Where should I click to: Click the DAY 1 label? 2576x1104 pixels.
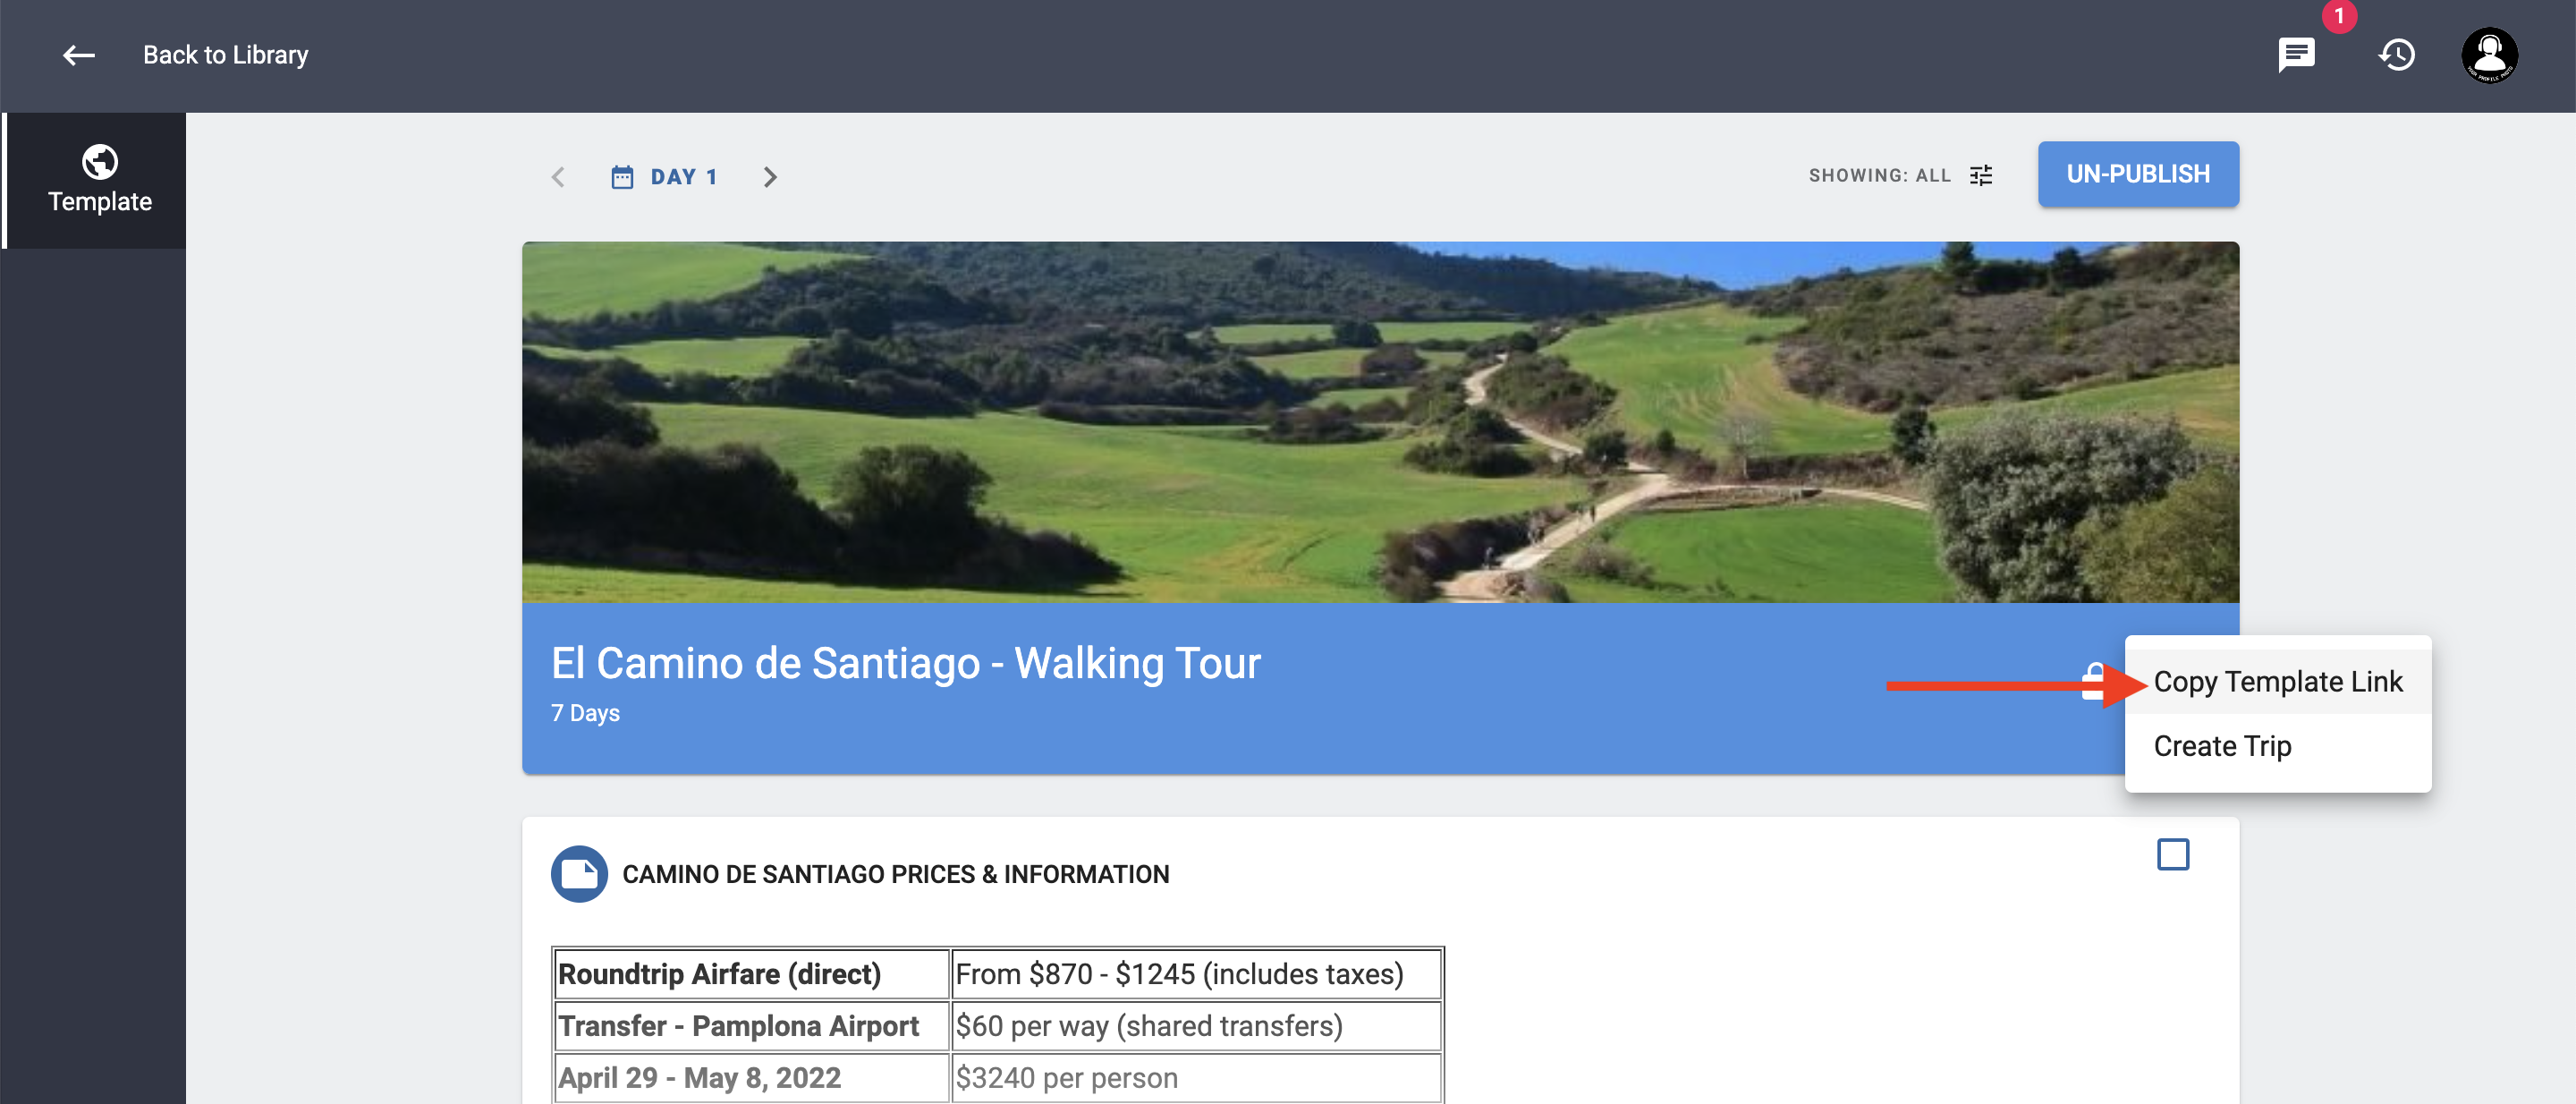click(x=684, y=177)
